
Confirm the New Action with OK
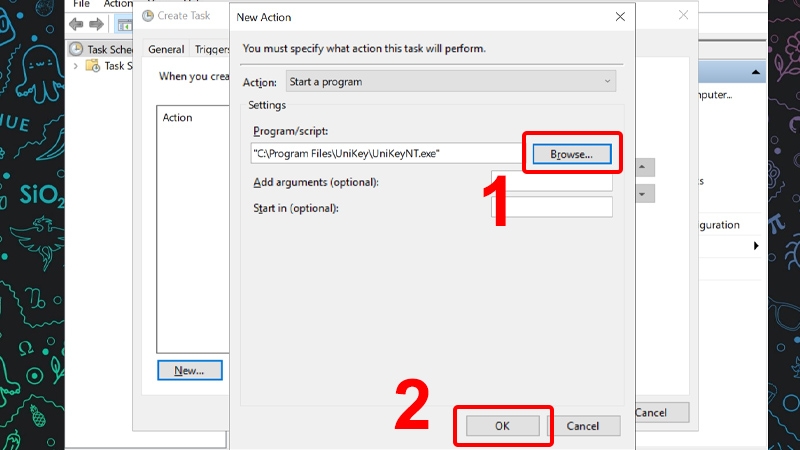tap(503, 425)
